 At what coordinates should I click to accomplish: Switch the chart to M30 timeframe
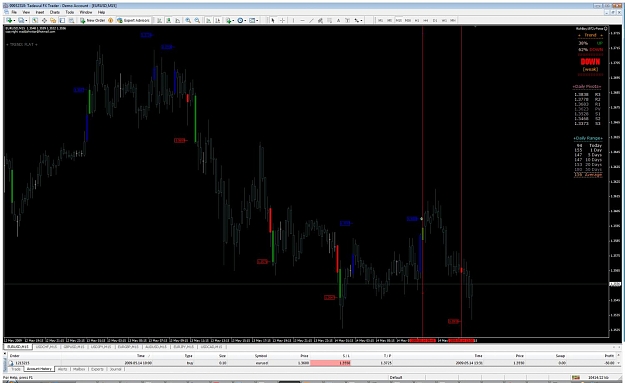coord(408,20)
